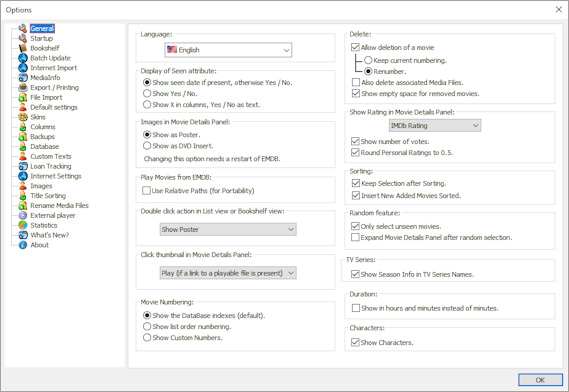Click the About info icon
569x392 pixels.
coord(23,245)
